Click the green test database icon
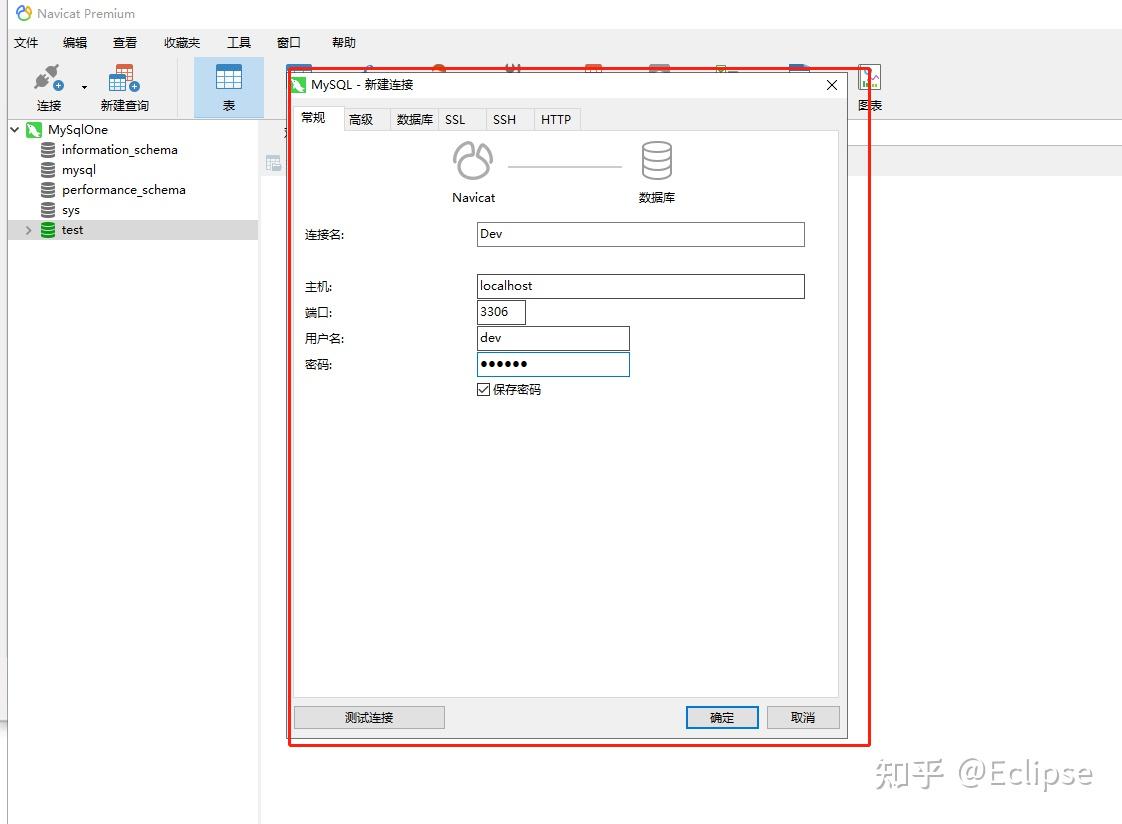Viewport: 1122px width, 824px height. point(48,230)
